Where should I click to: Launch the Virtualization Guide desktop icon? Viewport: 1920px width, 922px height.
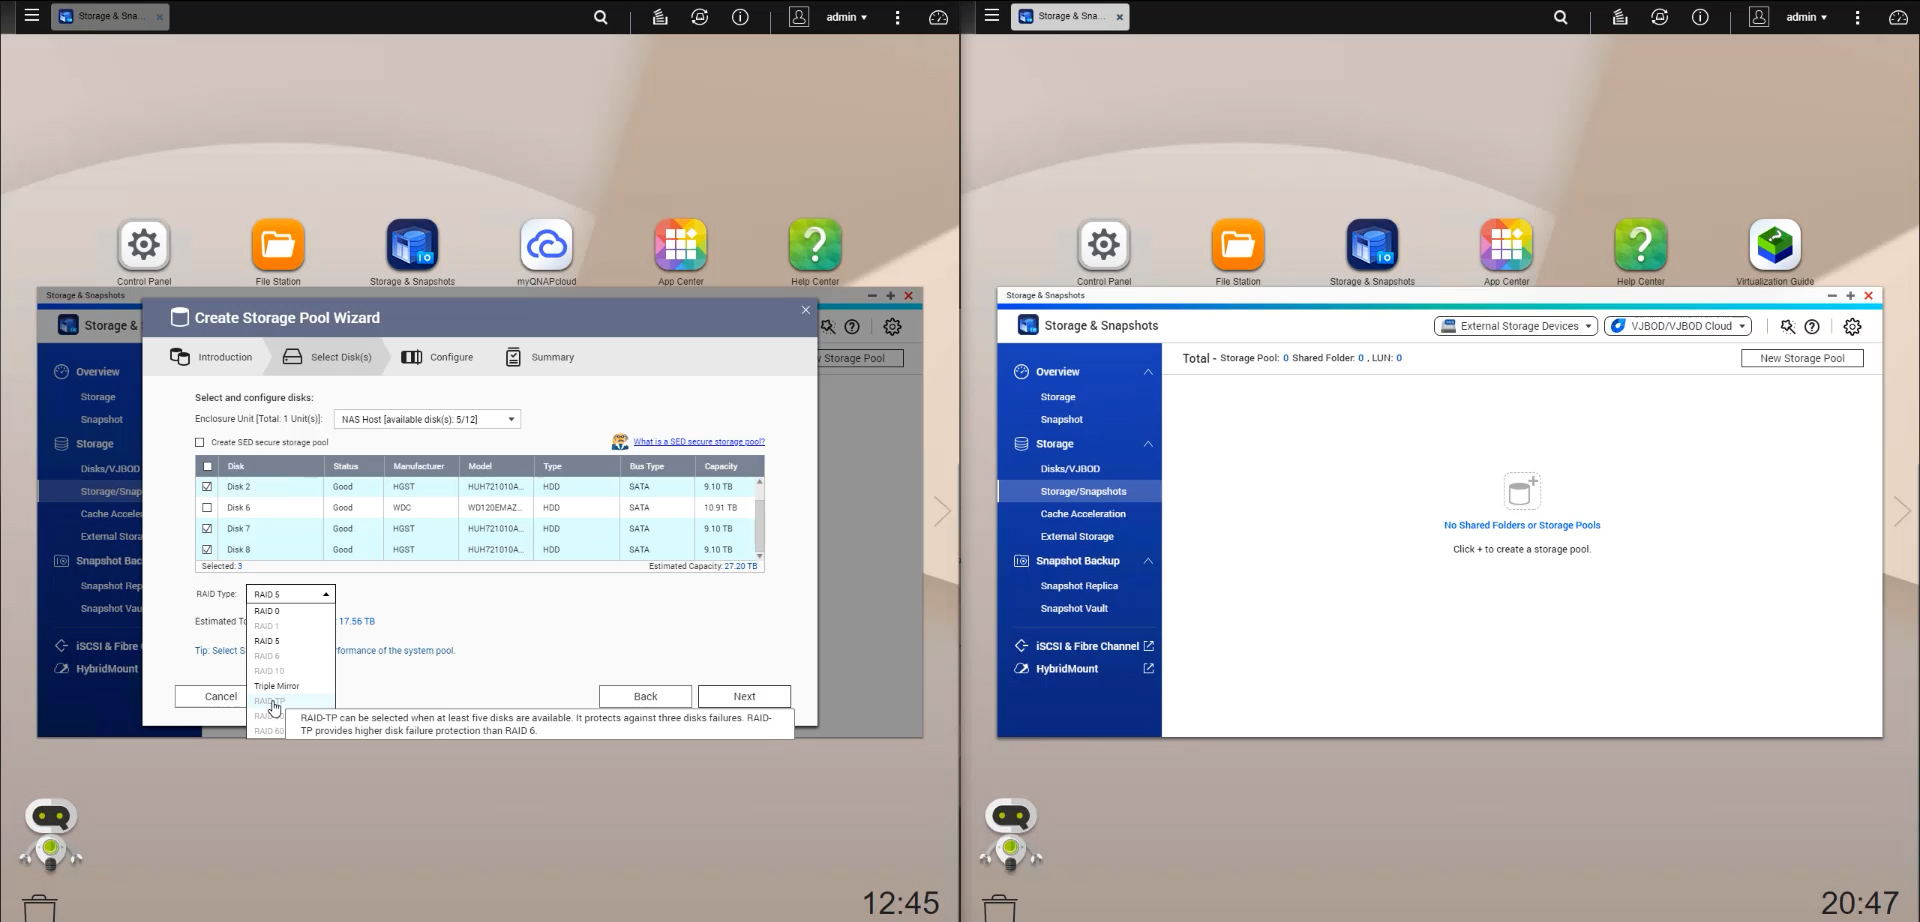pos(1774,246)
